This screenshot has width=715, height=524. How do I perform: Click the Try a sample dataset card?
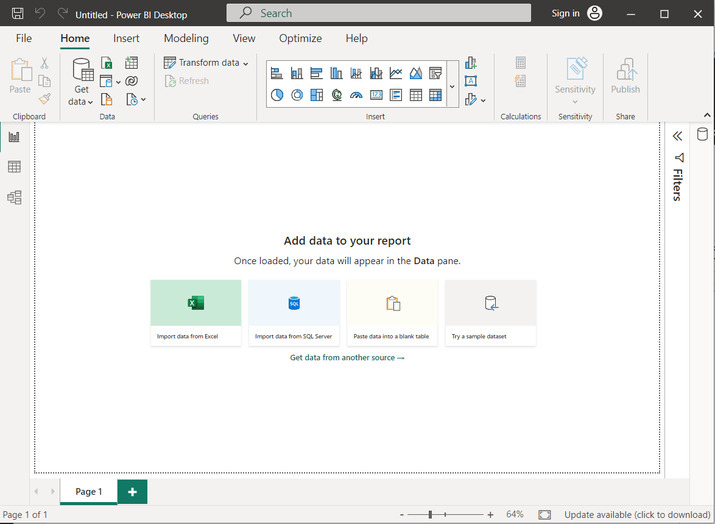491,313
